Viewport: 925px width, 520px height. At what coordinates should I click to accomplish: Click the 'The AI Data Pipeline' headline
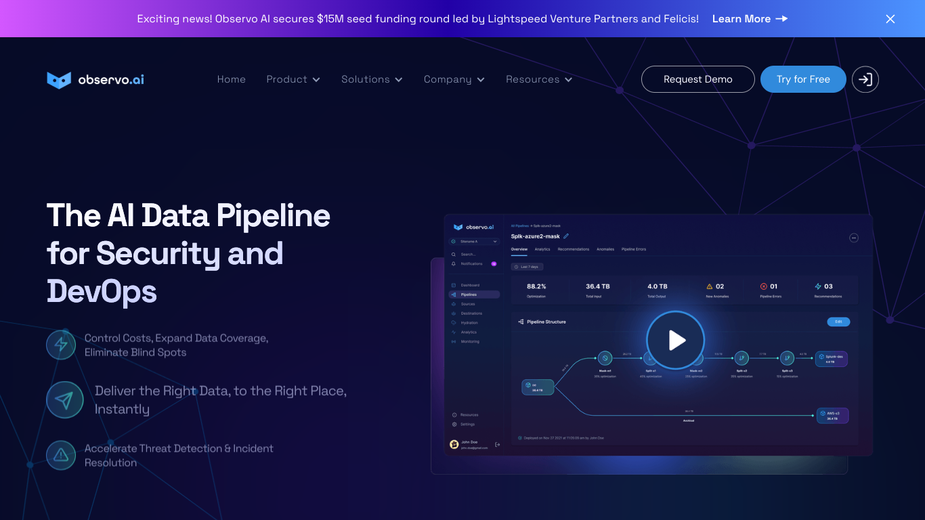188,253
